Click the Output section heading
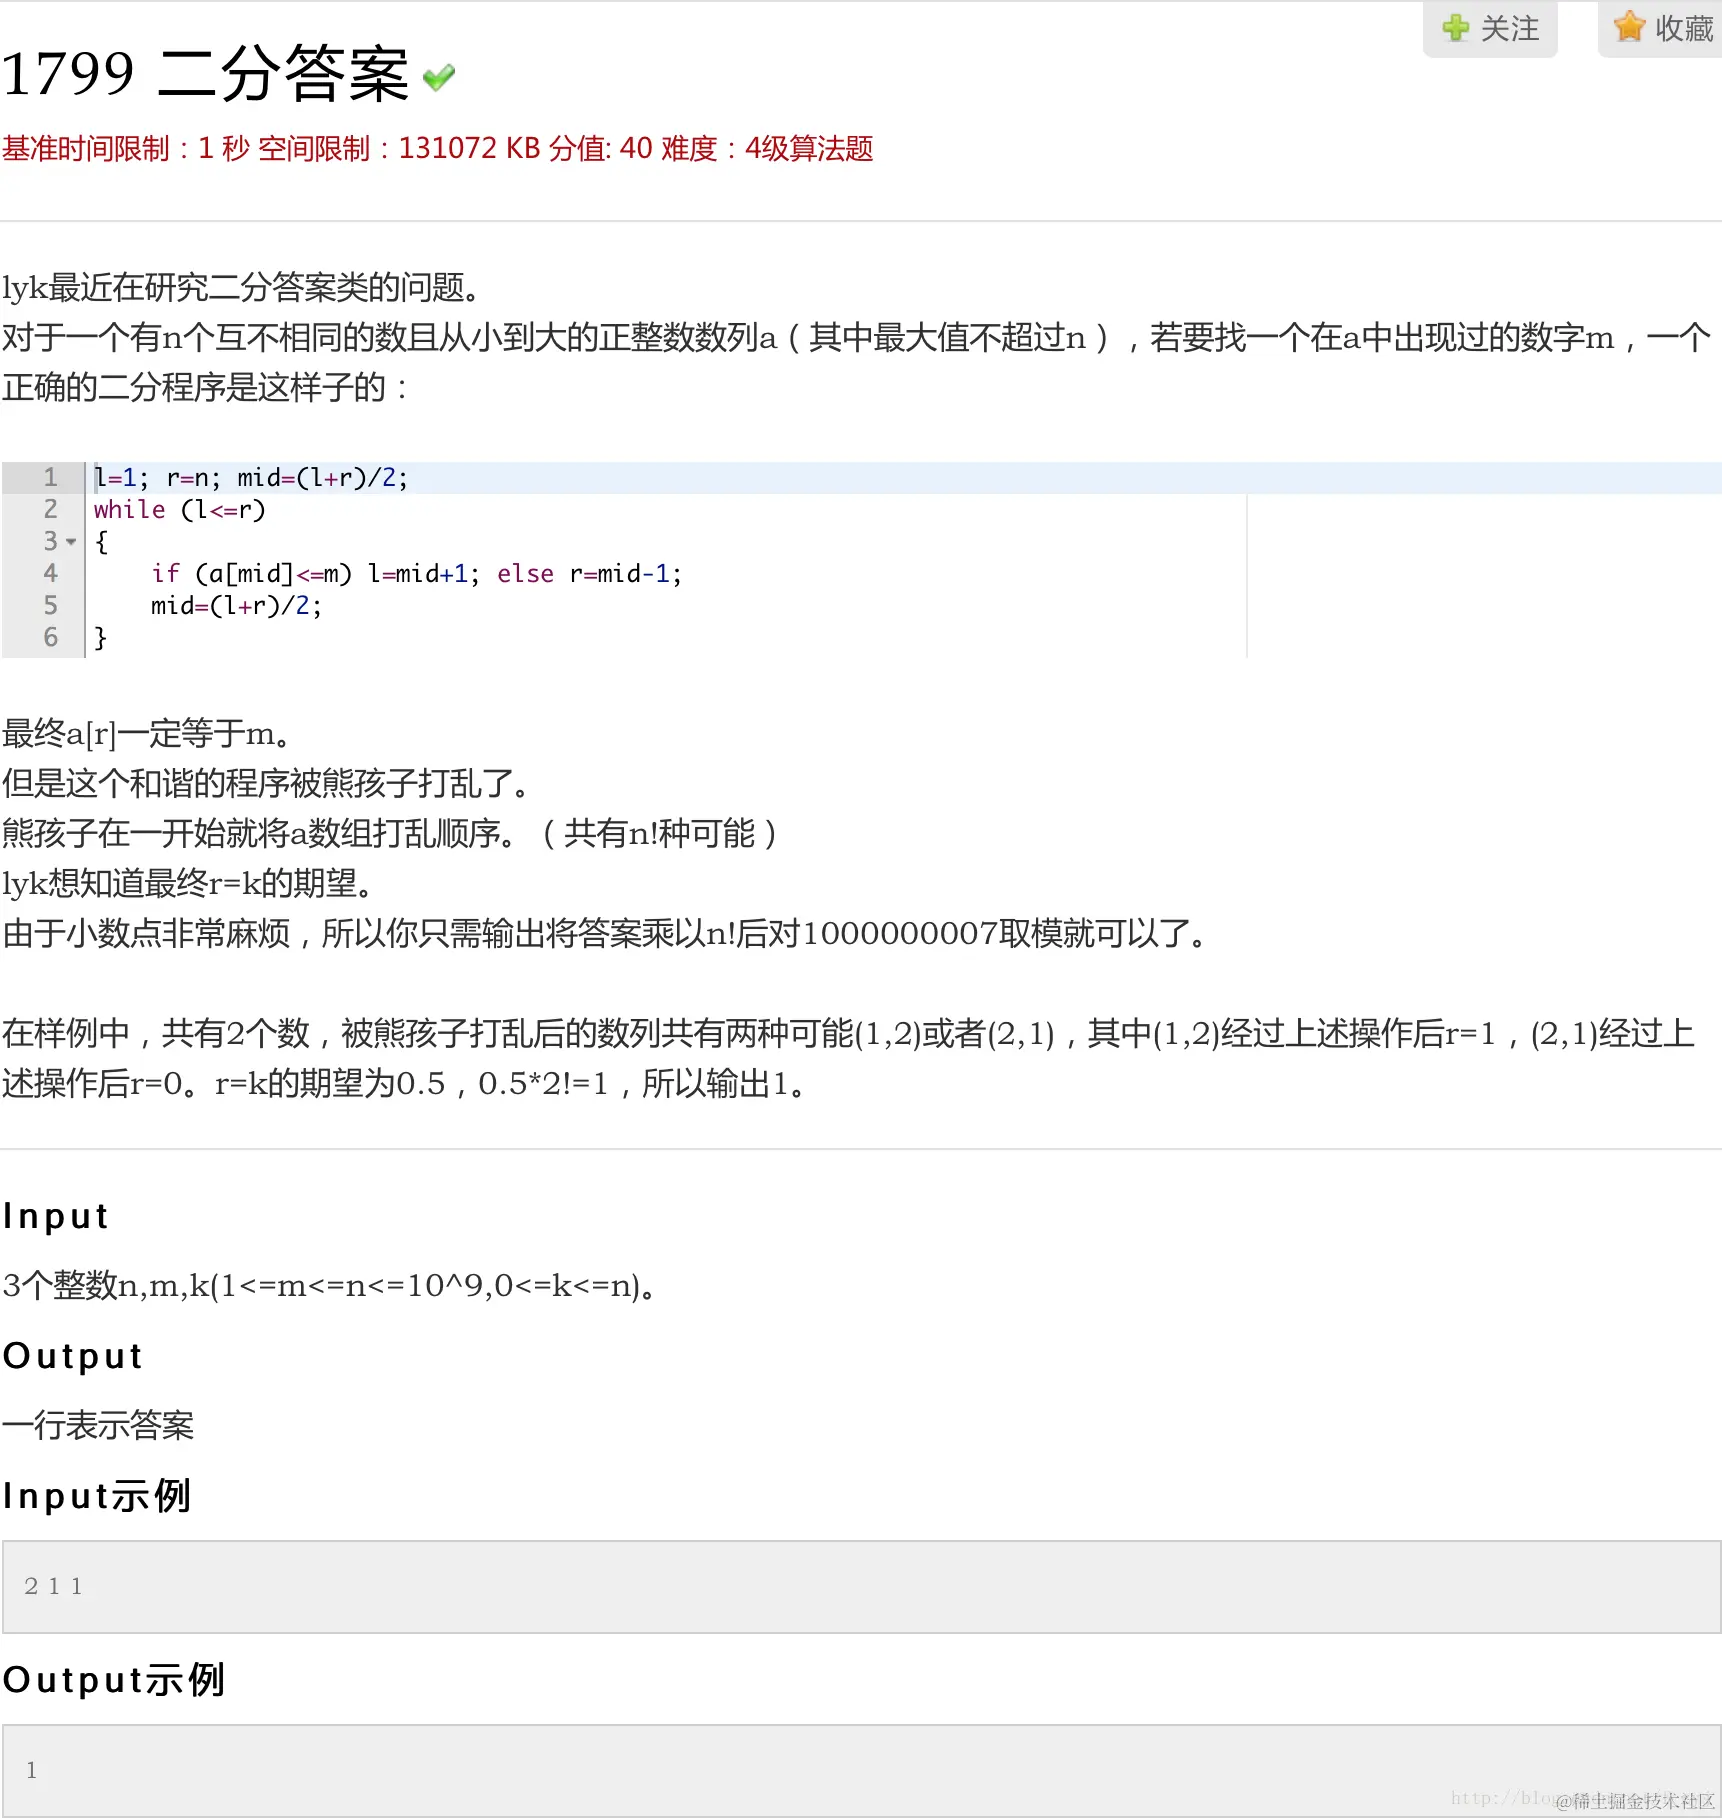 coord(73,1356)
